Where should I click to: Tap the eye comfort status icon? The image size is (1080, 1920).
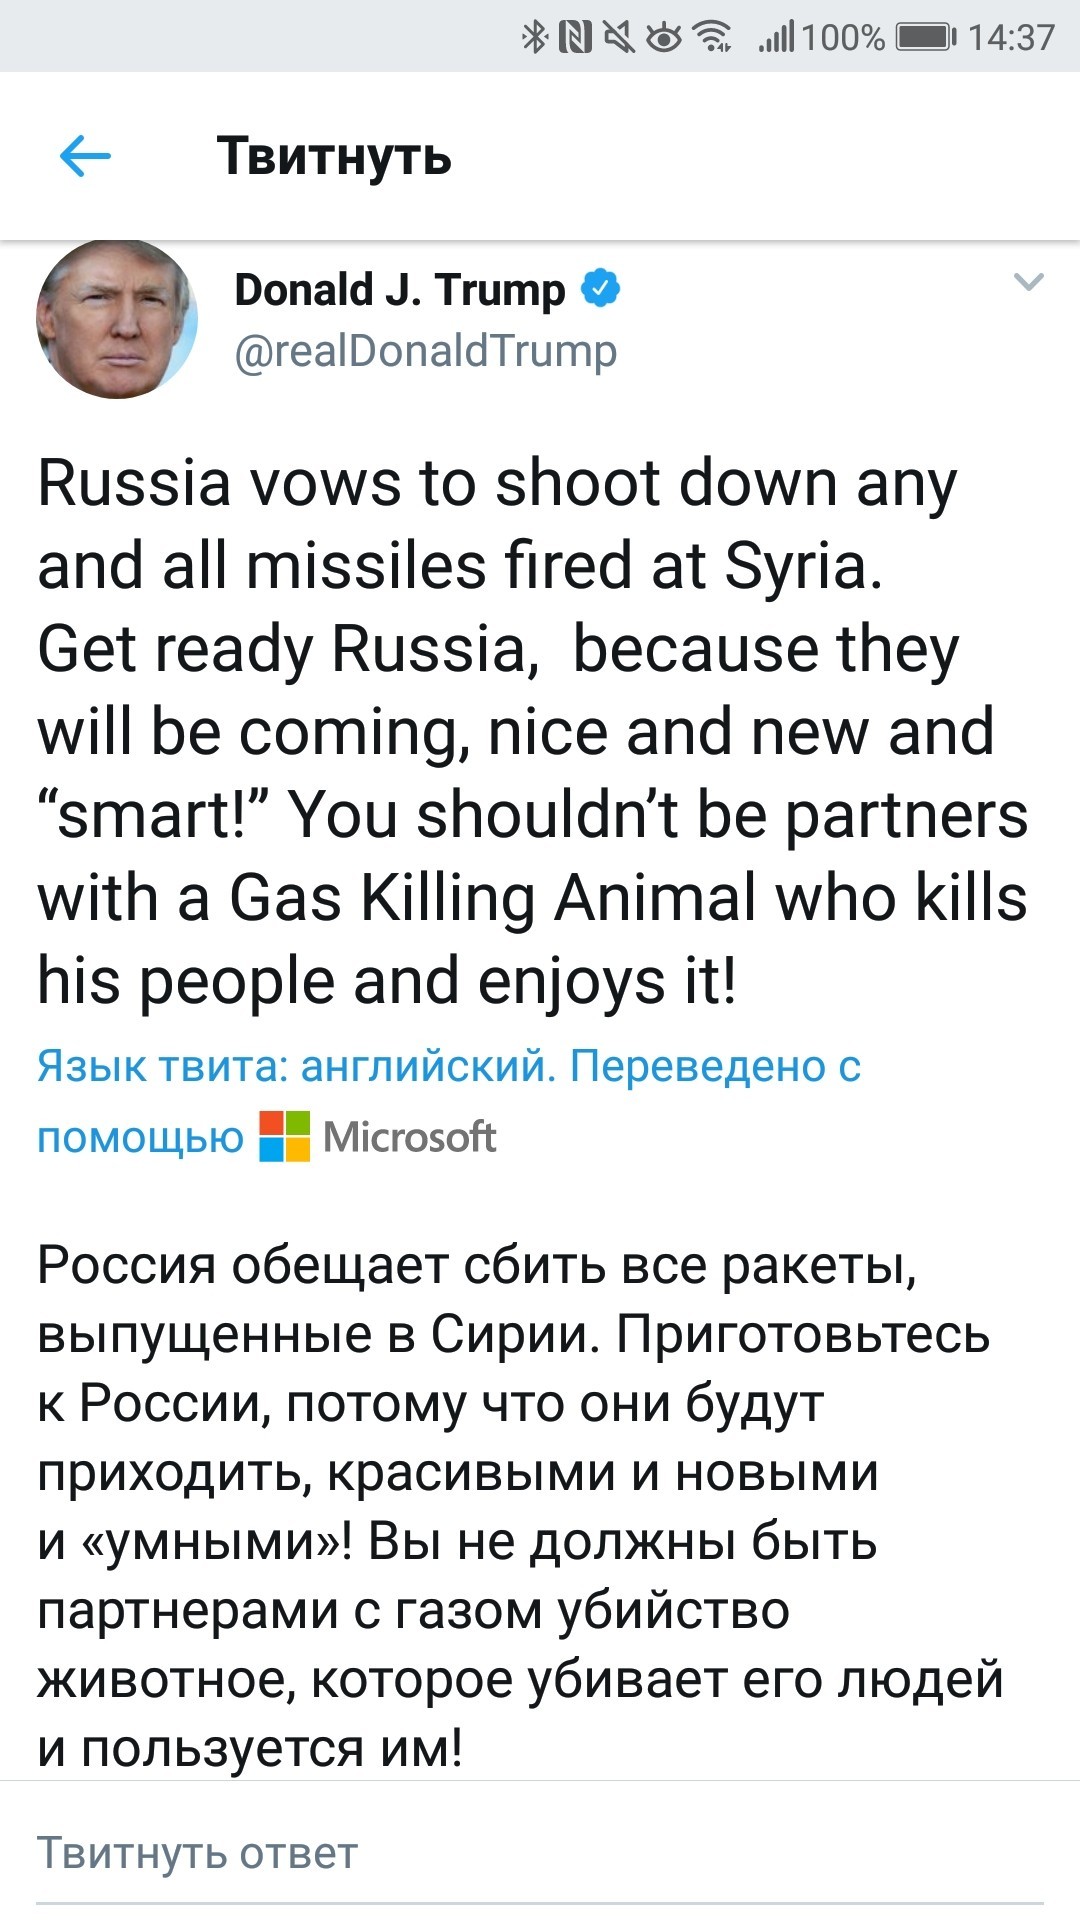coord(664,37)
